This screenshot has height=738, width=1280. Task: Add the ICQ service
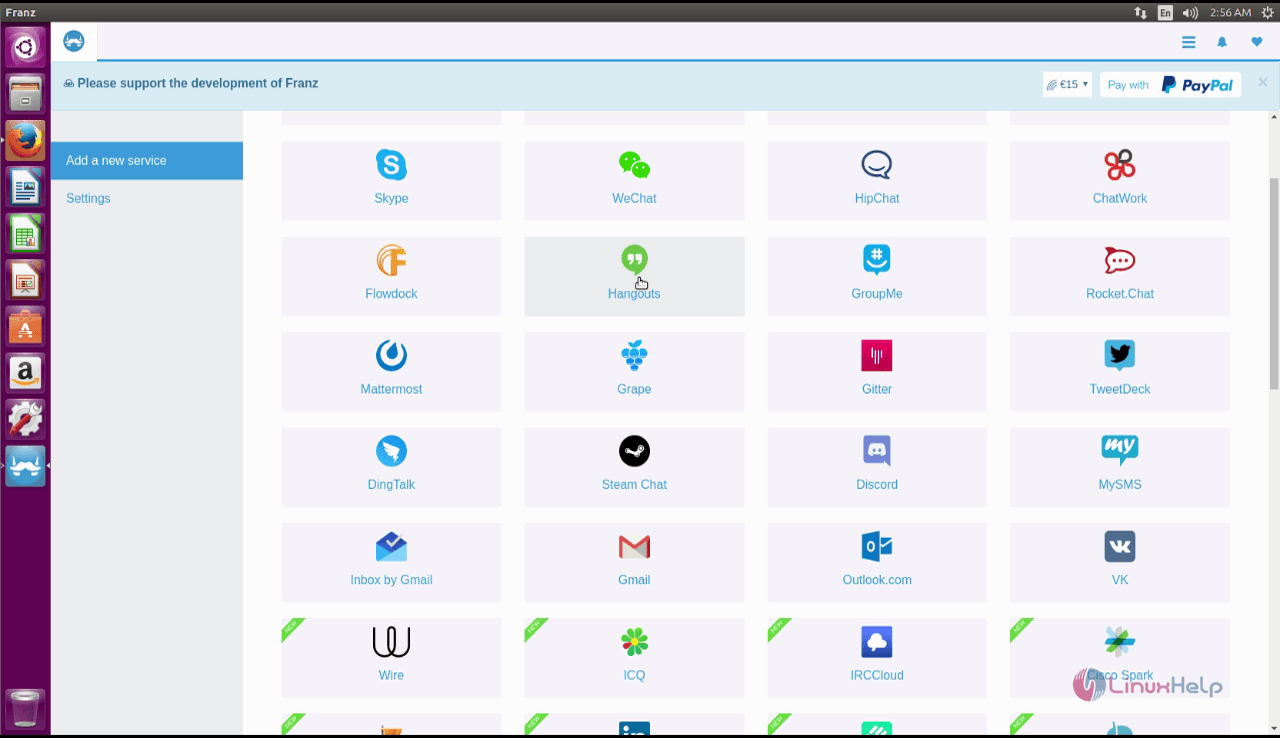click(634, 658)
